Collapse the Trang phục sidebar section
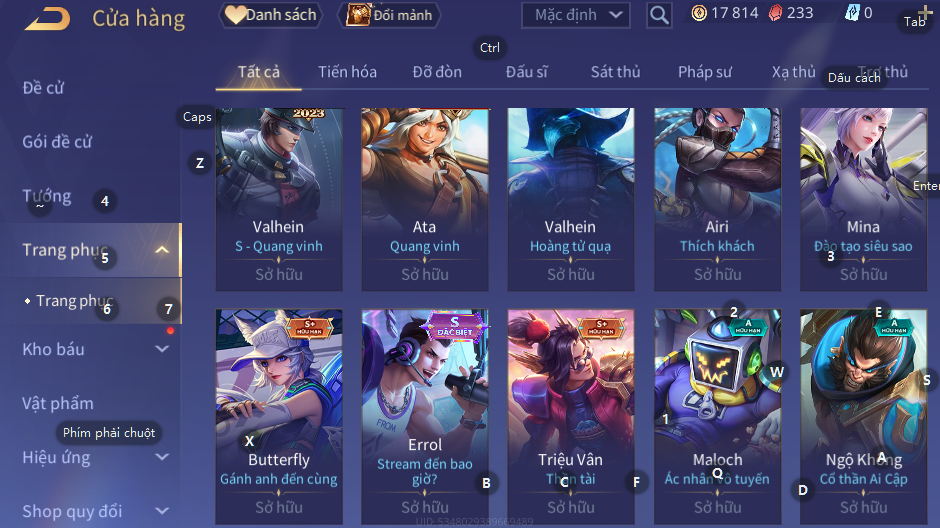 [x=162, y=250]
